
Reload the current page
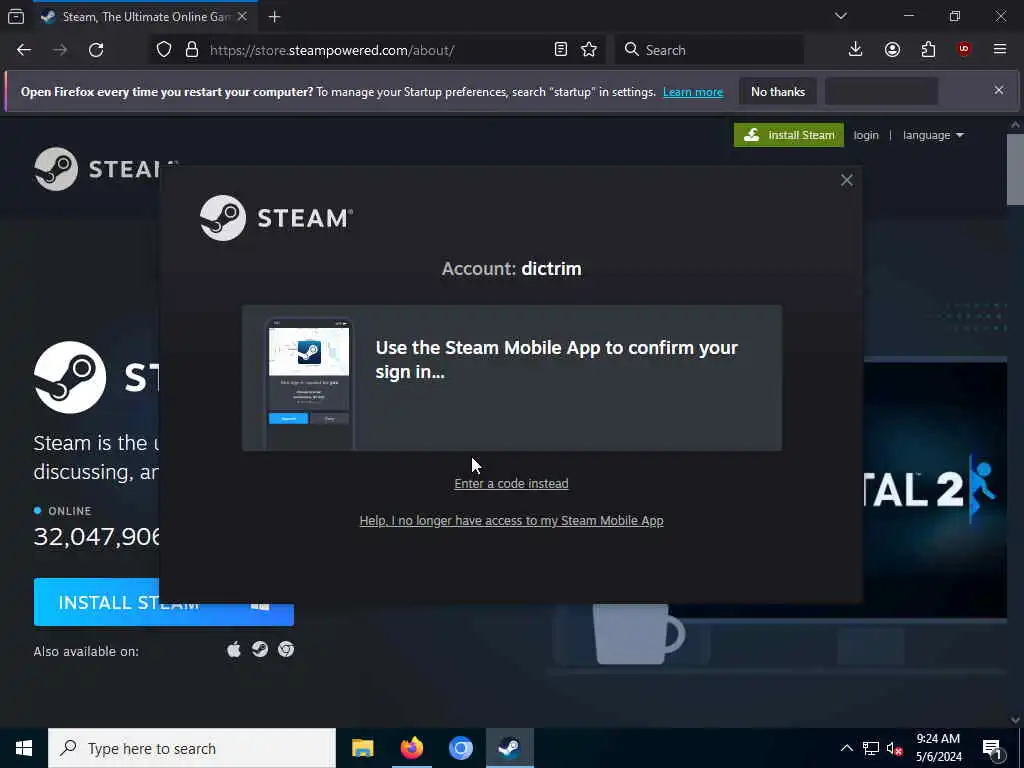(x=96, y=50)
